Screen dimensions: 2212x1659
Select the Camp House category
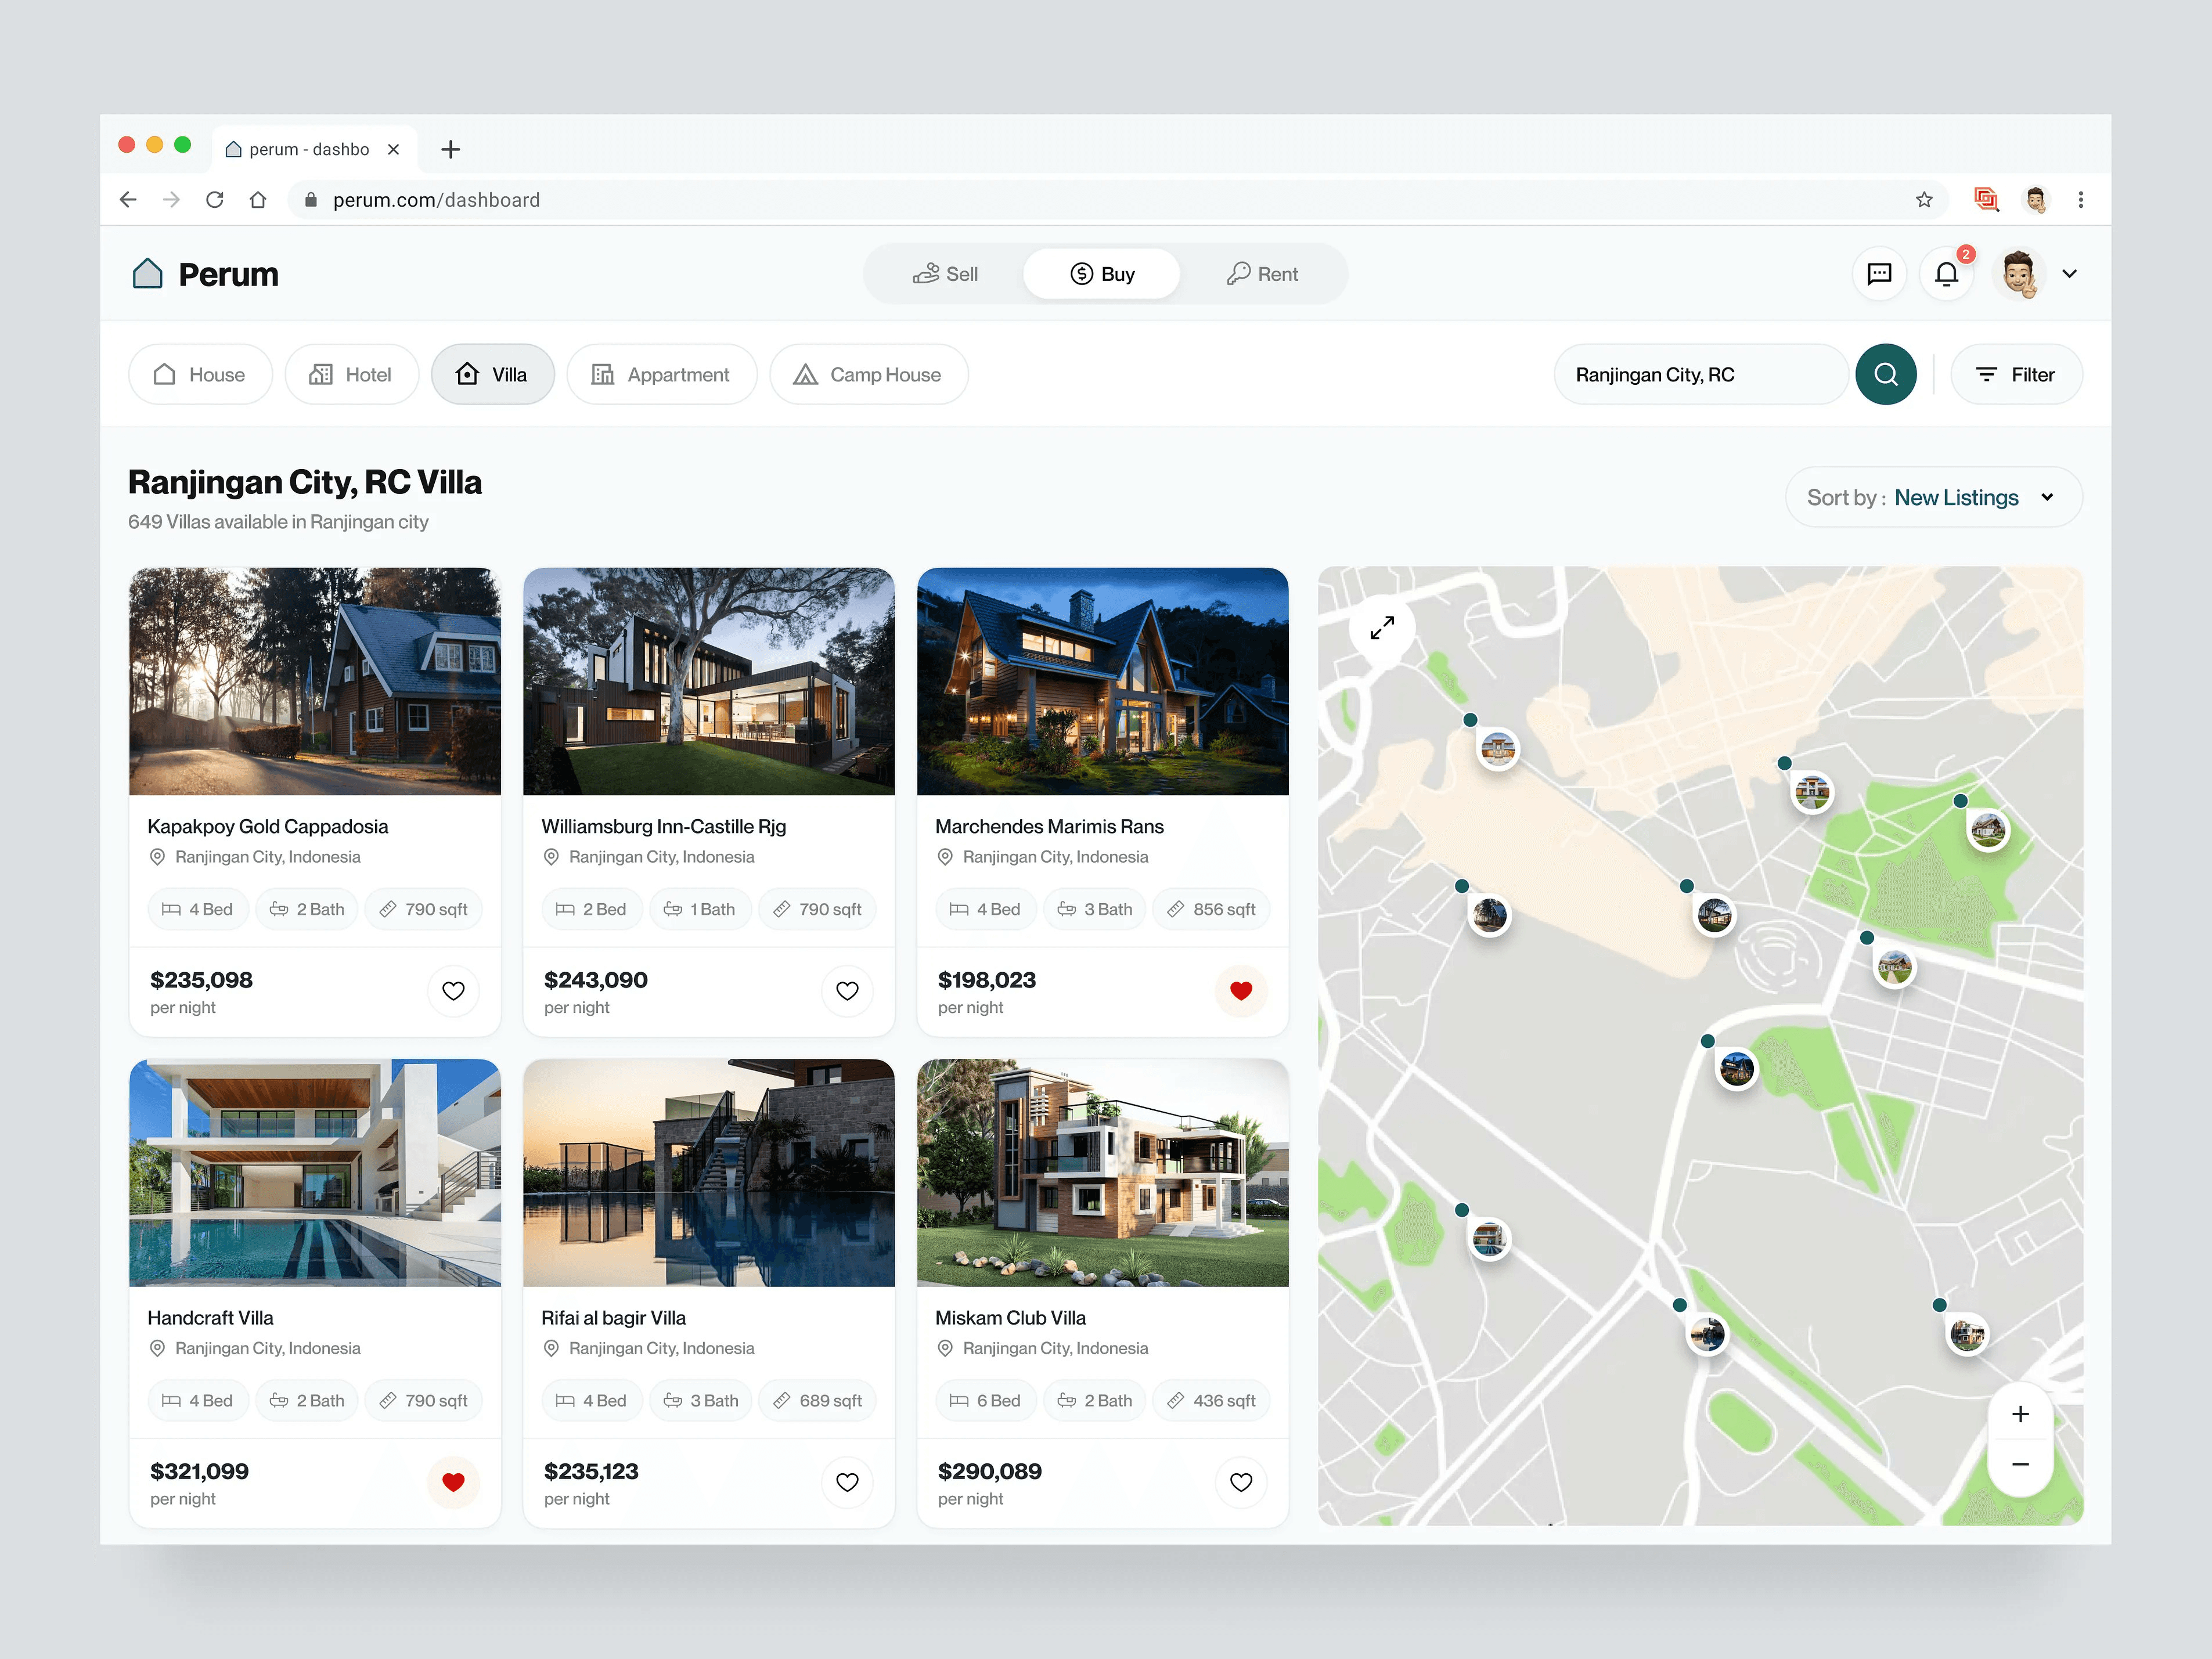[x=868, y=374]
